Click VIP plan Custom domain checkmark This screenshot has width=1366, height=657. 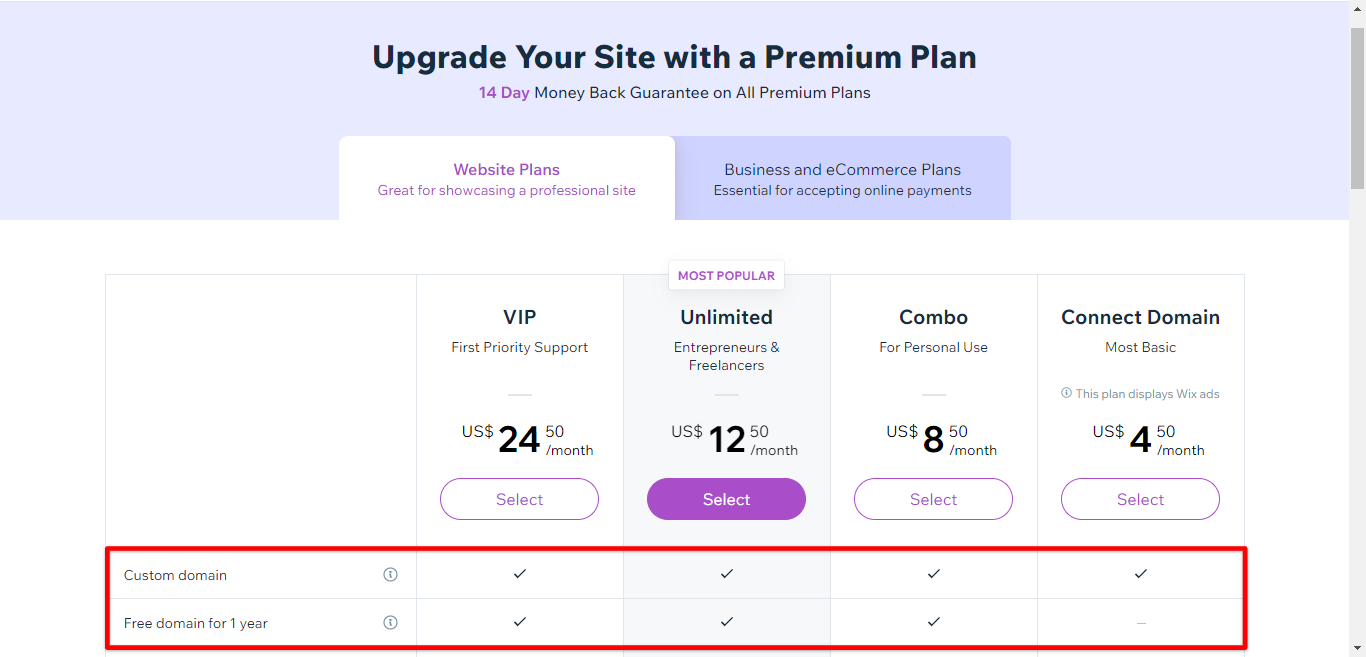coord(519,574)
